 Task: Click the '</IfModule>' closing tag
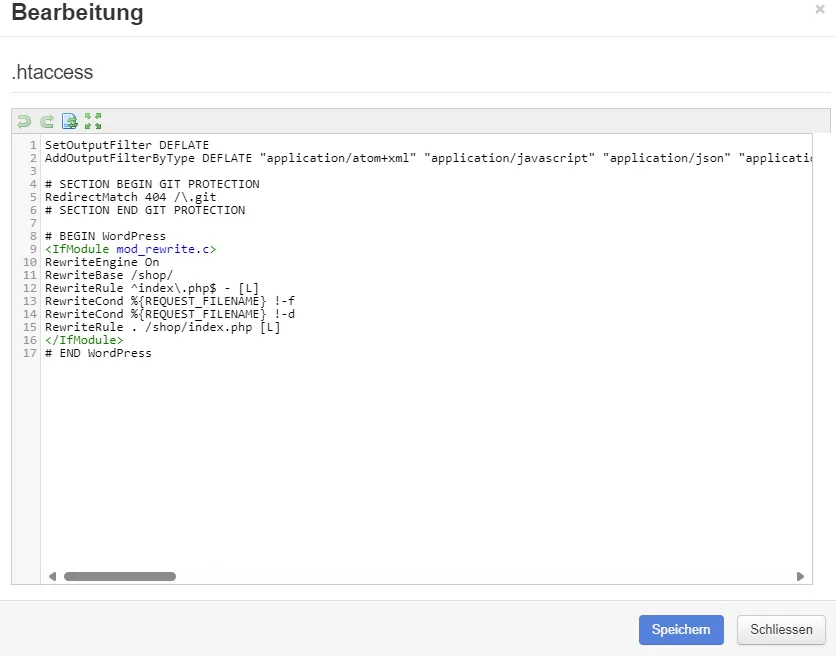point(84,340)
